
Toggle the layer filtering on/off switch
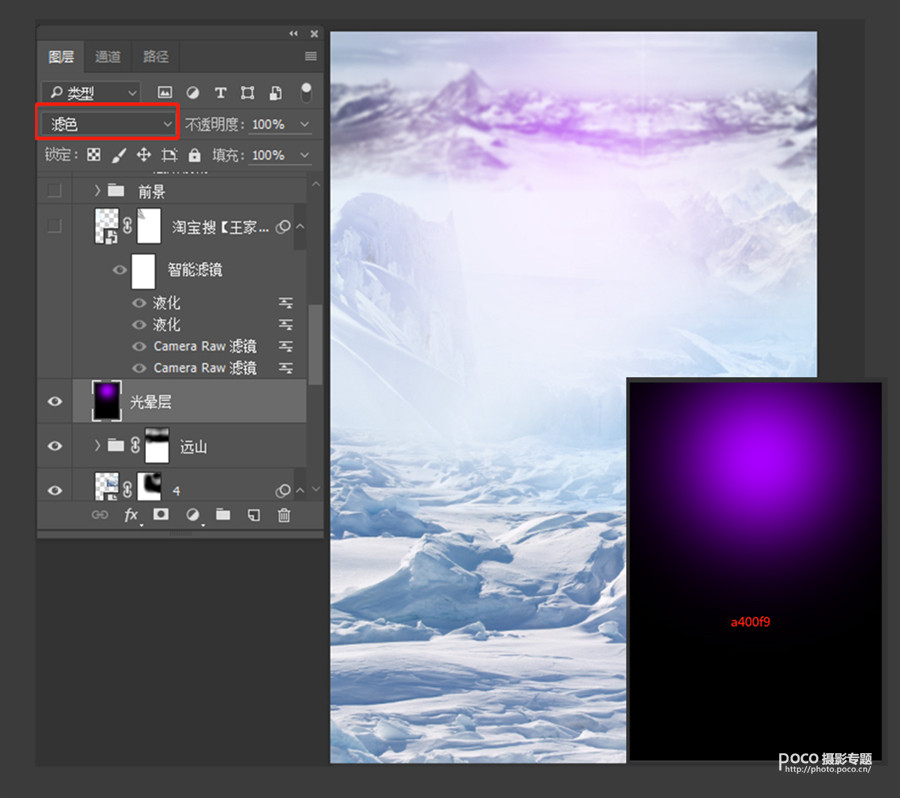307,92
